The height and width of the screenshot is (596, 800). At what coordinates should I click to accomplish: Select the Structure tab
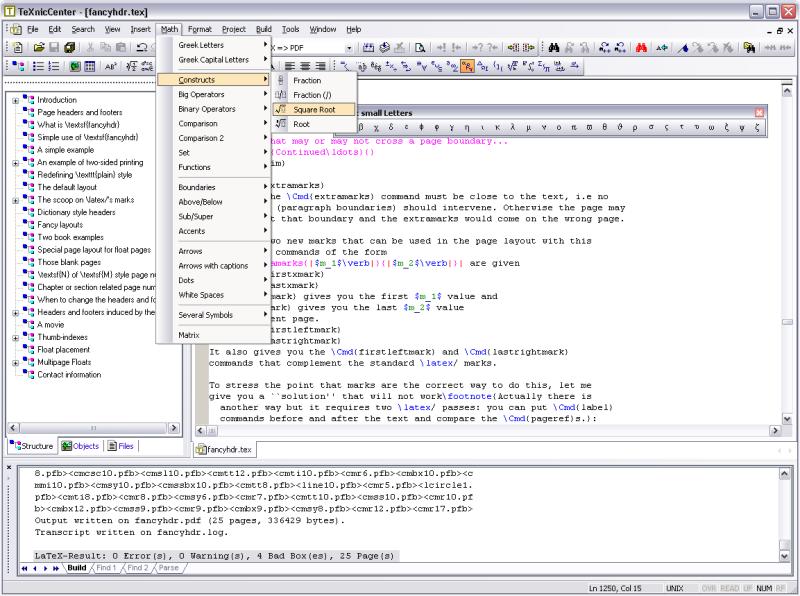(x=32, y=446)
